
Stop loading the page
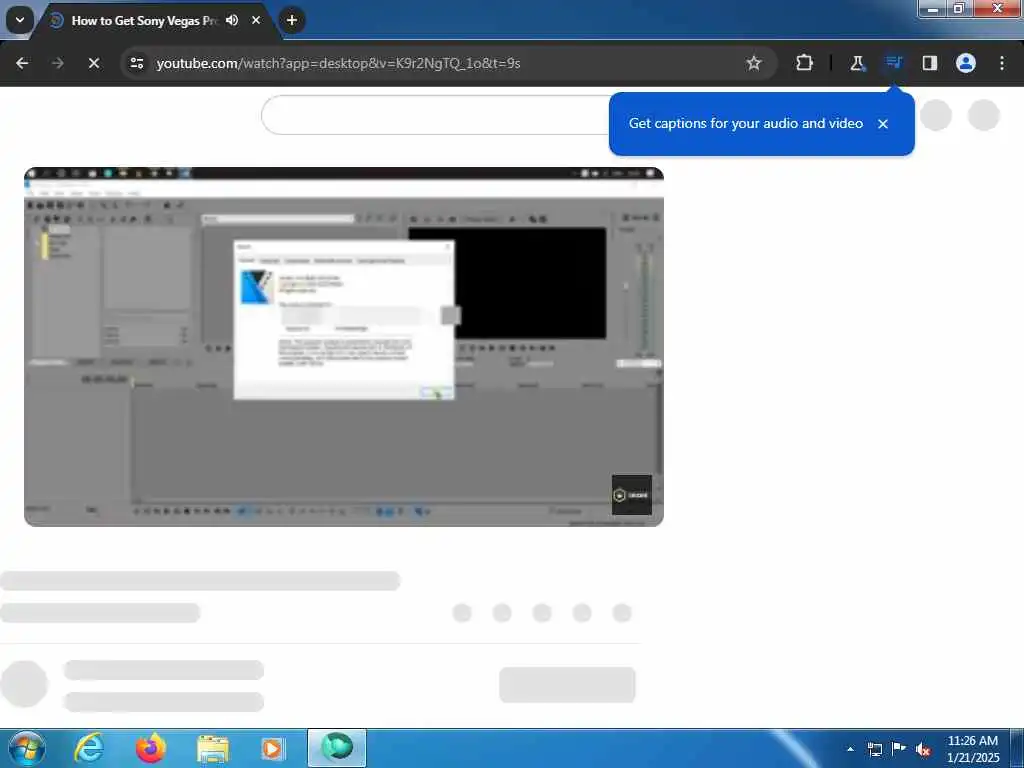(94, 63)
